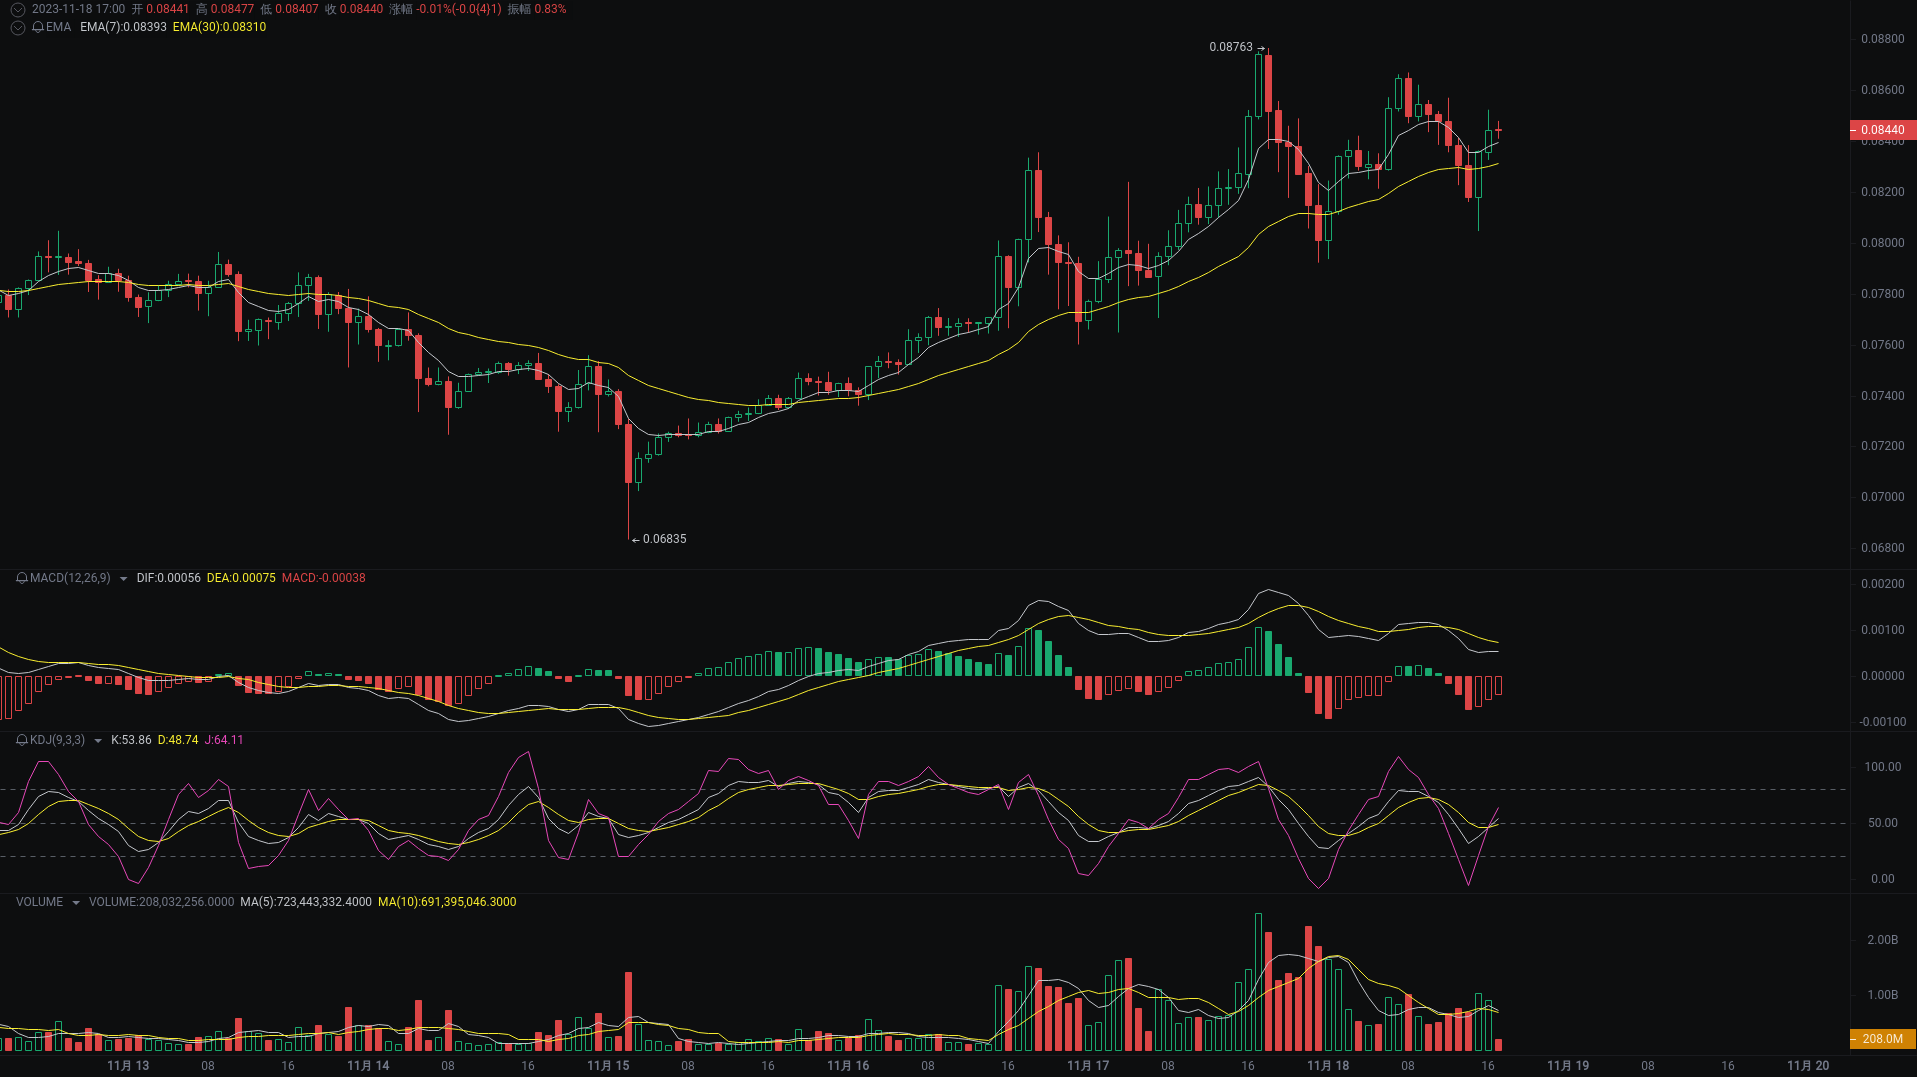Viewport: 1917px width, 1077px height.
Task: Click the 2.00B volume axis label
Action: [x=1882, y=940]
